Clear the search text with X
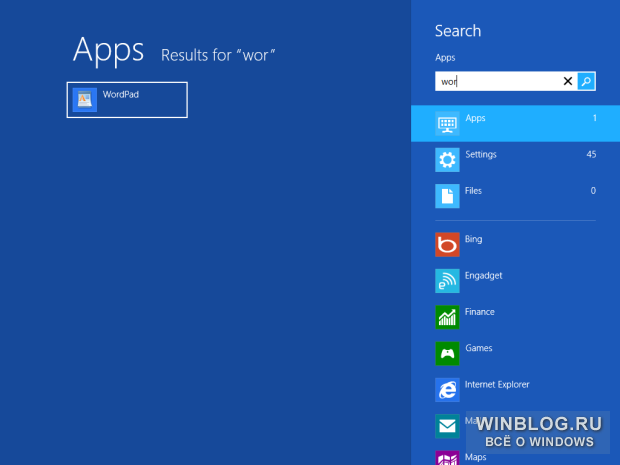The width and height of the screenshot is (620, 465). point(567,81)
